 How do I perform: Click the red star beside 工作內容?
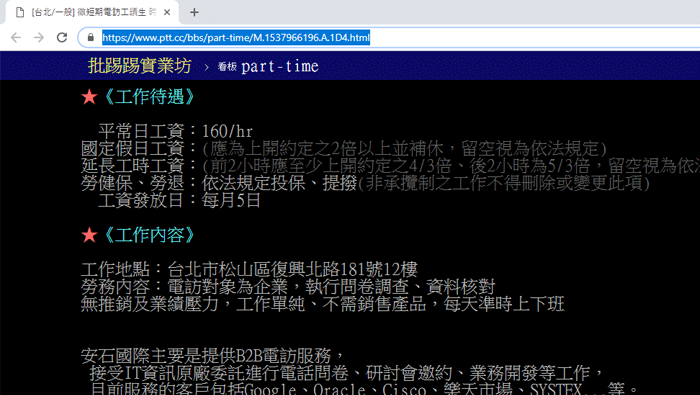[89, 235]
